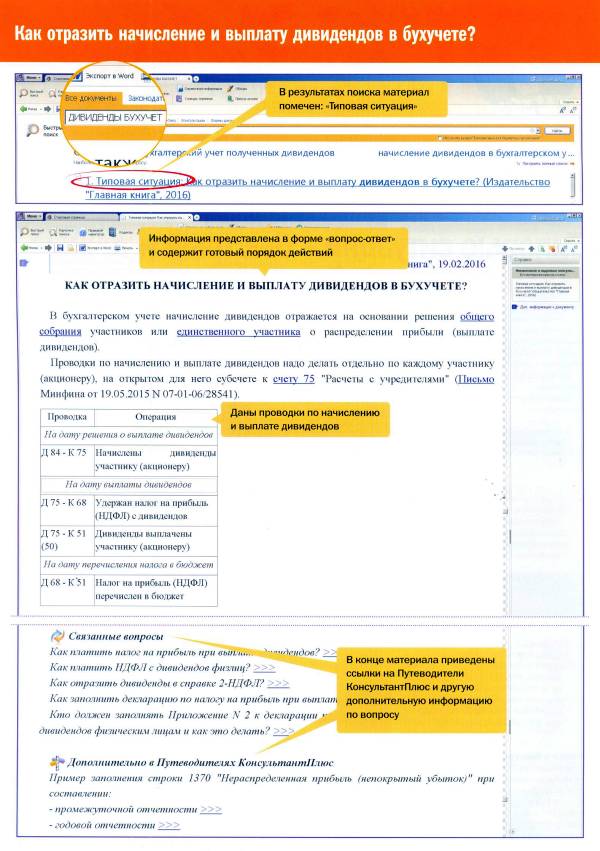
Task: Open the 'Типовая ситуация' search result link
Action: click(x=317, y=188)
